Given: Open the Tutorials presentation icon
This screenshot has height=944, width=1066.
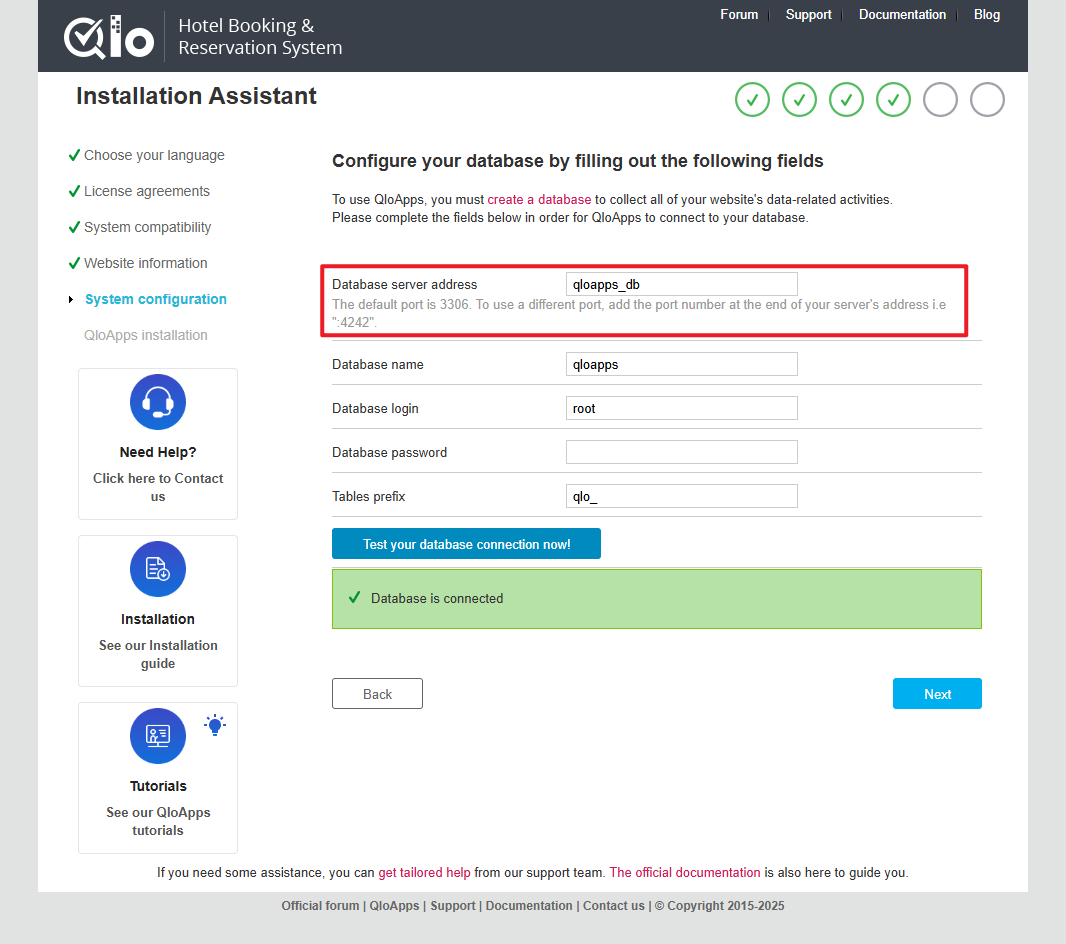Looking at the screenshot, I should coord(158,736).
